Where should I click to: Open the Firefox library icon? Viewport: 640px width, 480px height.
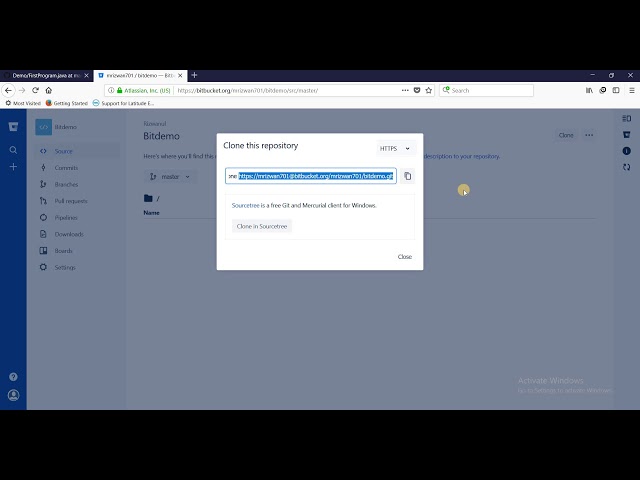click(x=589, y=90)
